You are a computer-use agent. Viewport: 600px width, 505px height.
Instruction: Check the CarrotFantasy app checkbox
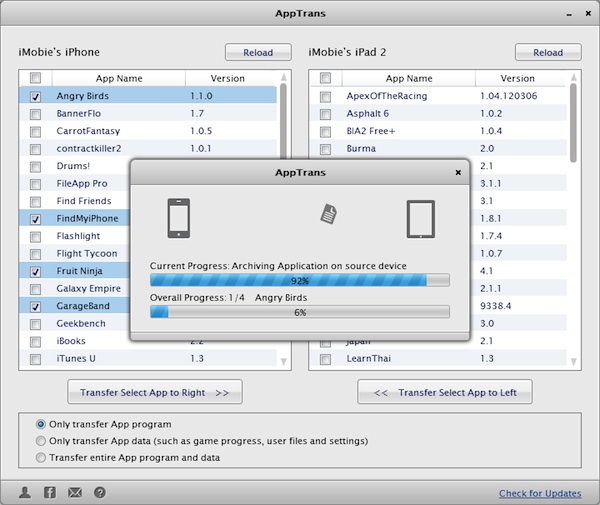(36, 131)
